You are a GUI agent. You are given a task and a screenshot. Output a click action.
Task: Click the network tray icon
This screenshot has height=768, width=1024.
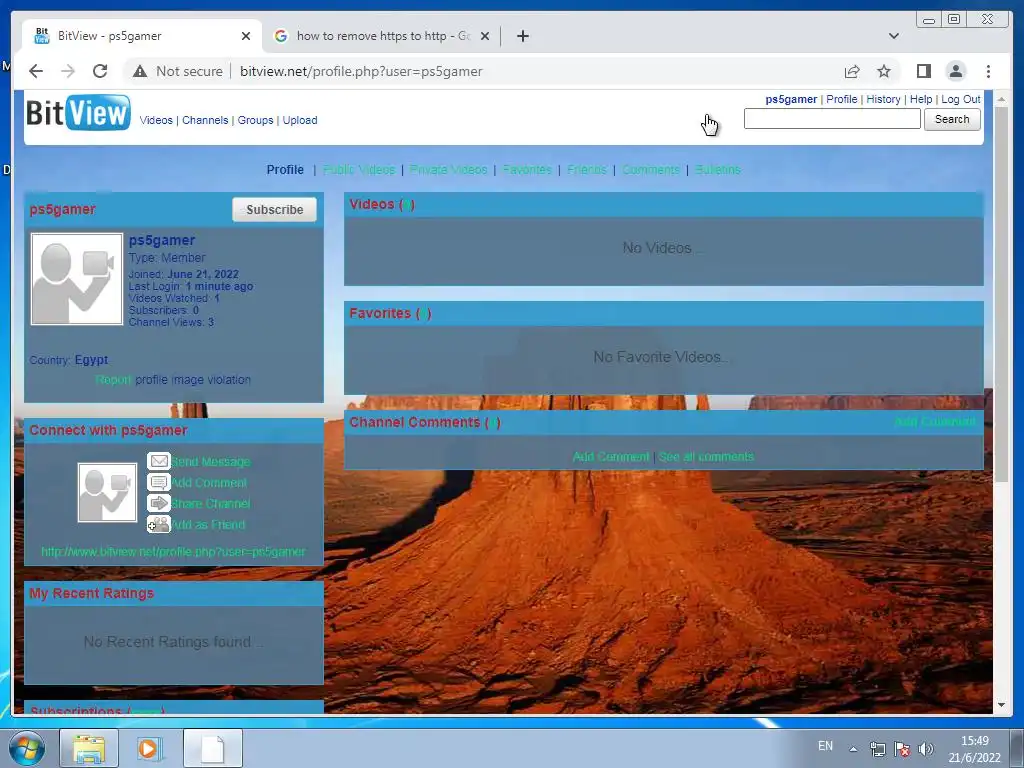[878, 749]
